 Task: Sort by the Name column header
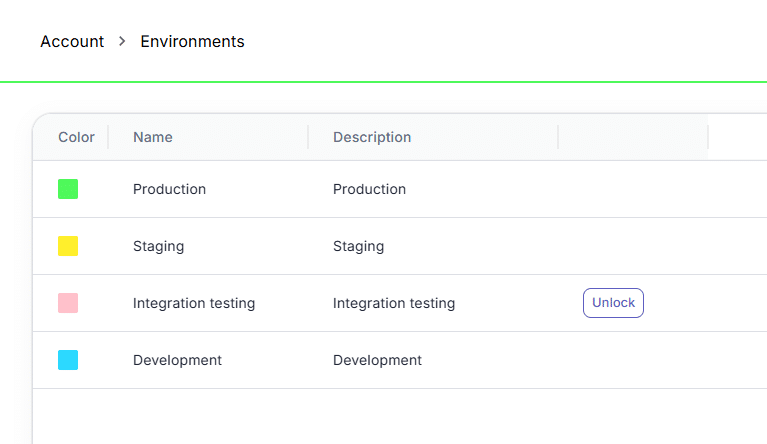(x=153, y=137)
